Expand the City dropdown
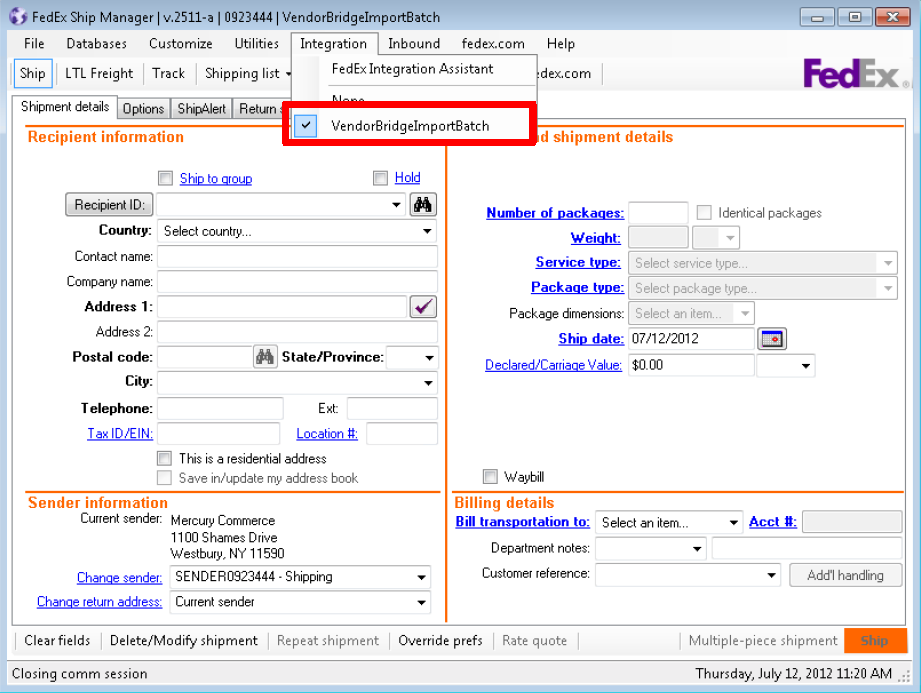Viewport: 921px width, 693px height. tap(429, 383)
